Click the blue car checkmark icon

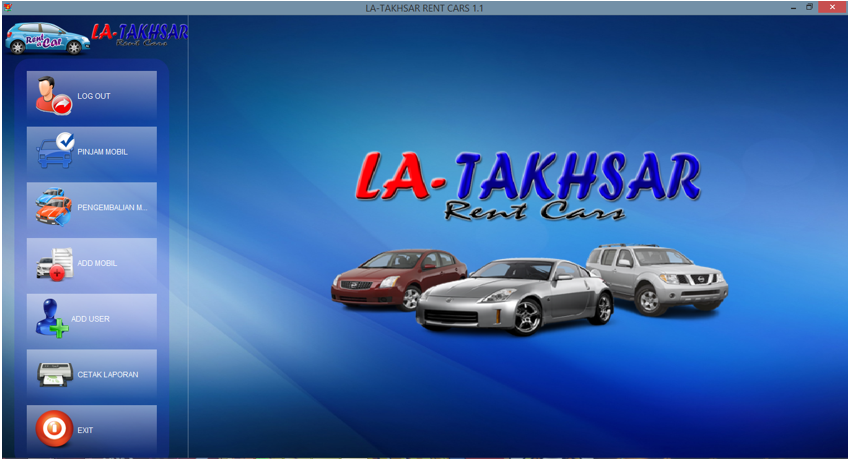(x=55, y=150)
